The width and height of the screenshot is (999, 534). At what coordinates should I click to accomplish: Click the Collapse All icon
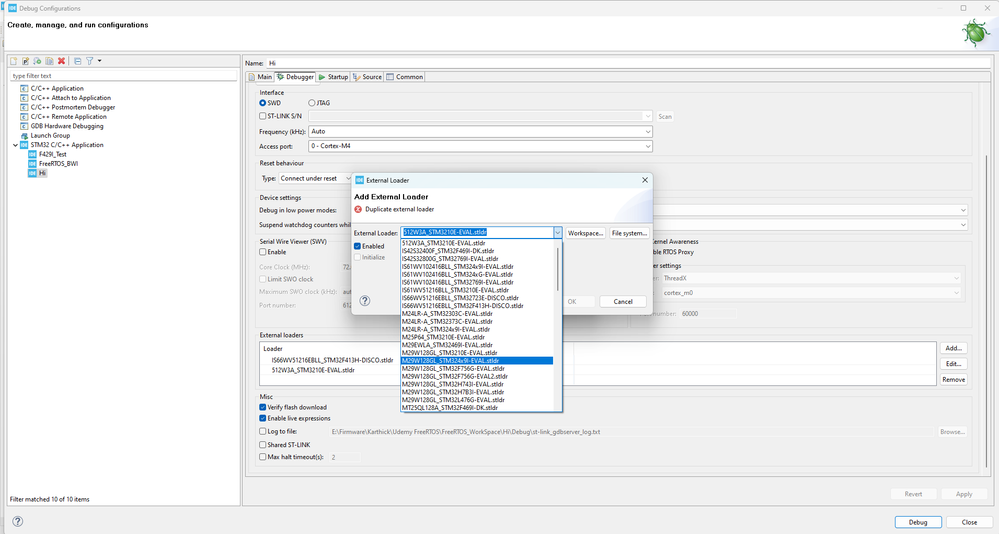(x=78, y=61)
